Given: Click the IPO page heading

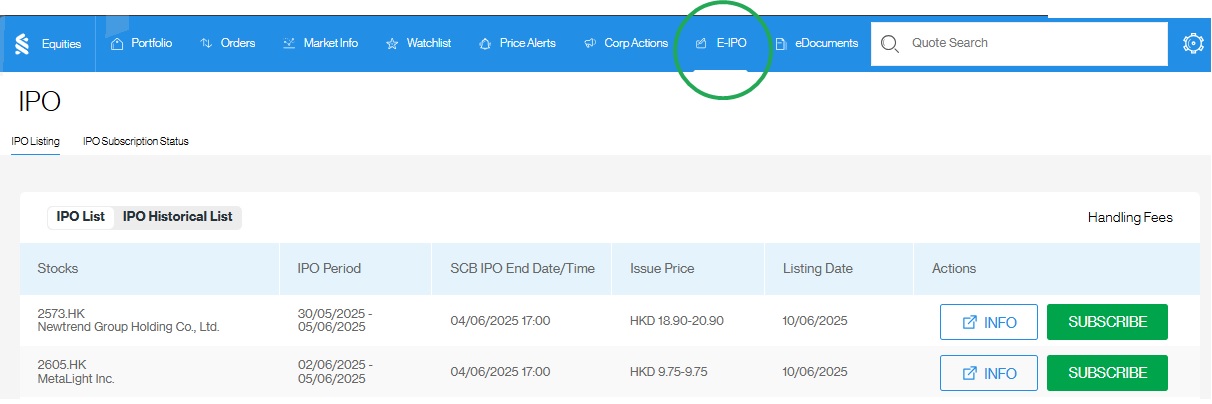Looking at the screenshot, I should click(x=40, y=102).
